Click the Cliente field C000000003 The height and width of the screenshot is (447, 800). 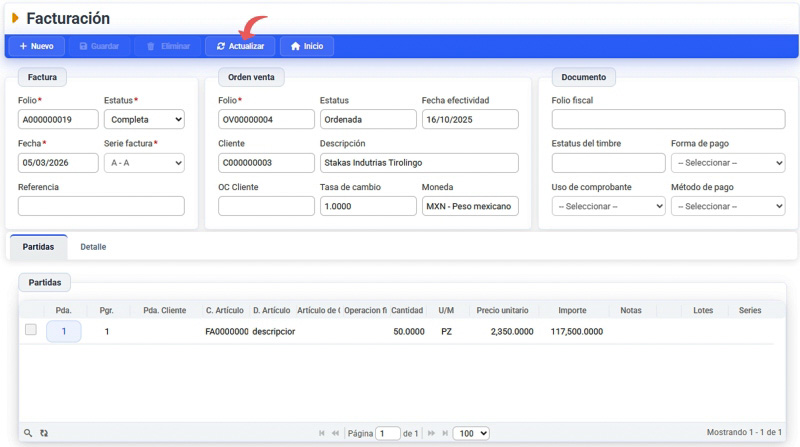pyautogui.click(x=266, y=163)
